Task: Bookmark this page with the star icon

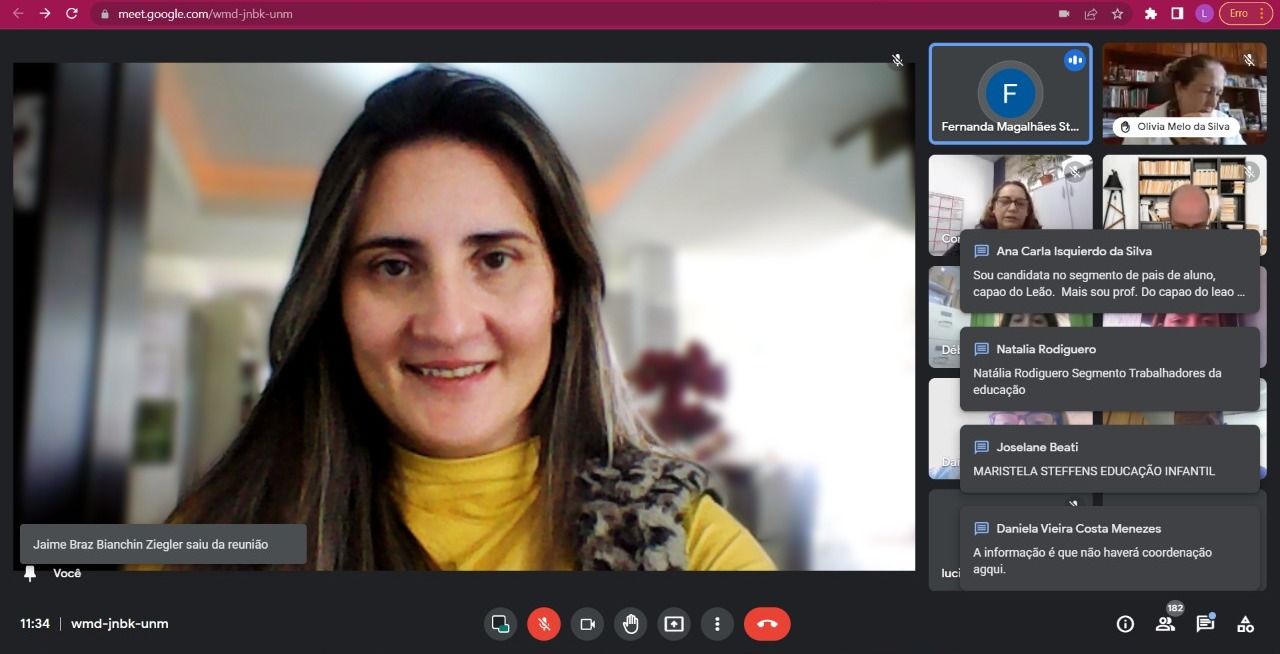Action: pyautogui.click(x=1117, y=14)
